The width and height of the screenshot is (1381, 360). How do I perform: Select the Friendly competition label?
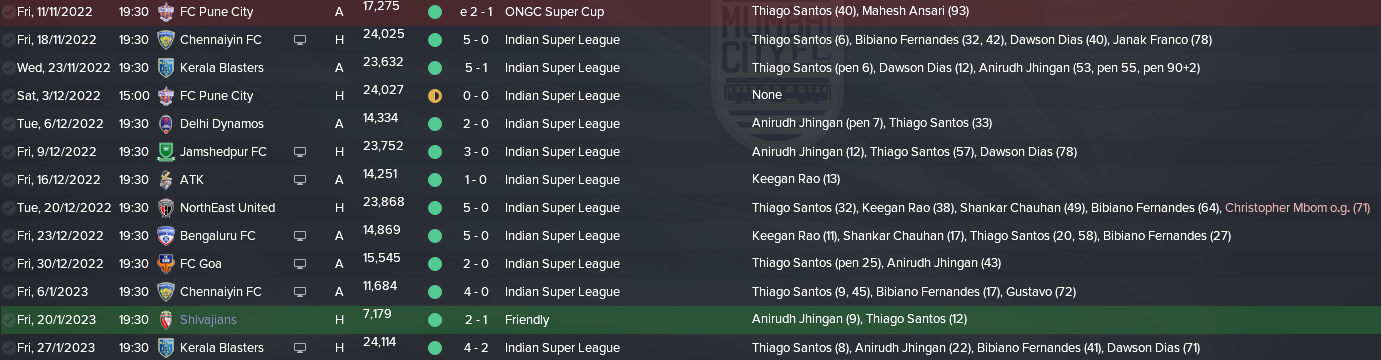(x=527, y=320)
